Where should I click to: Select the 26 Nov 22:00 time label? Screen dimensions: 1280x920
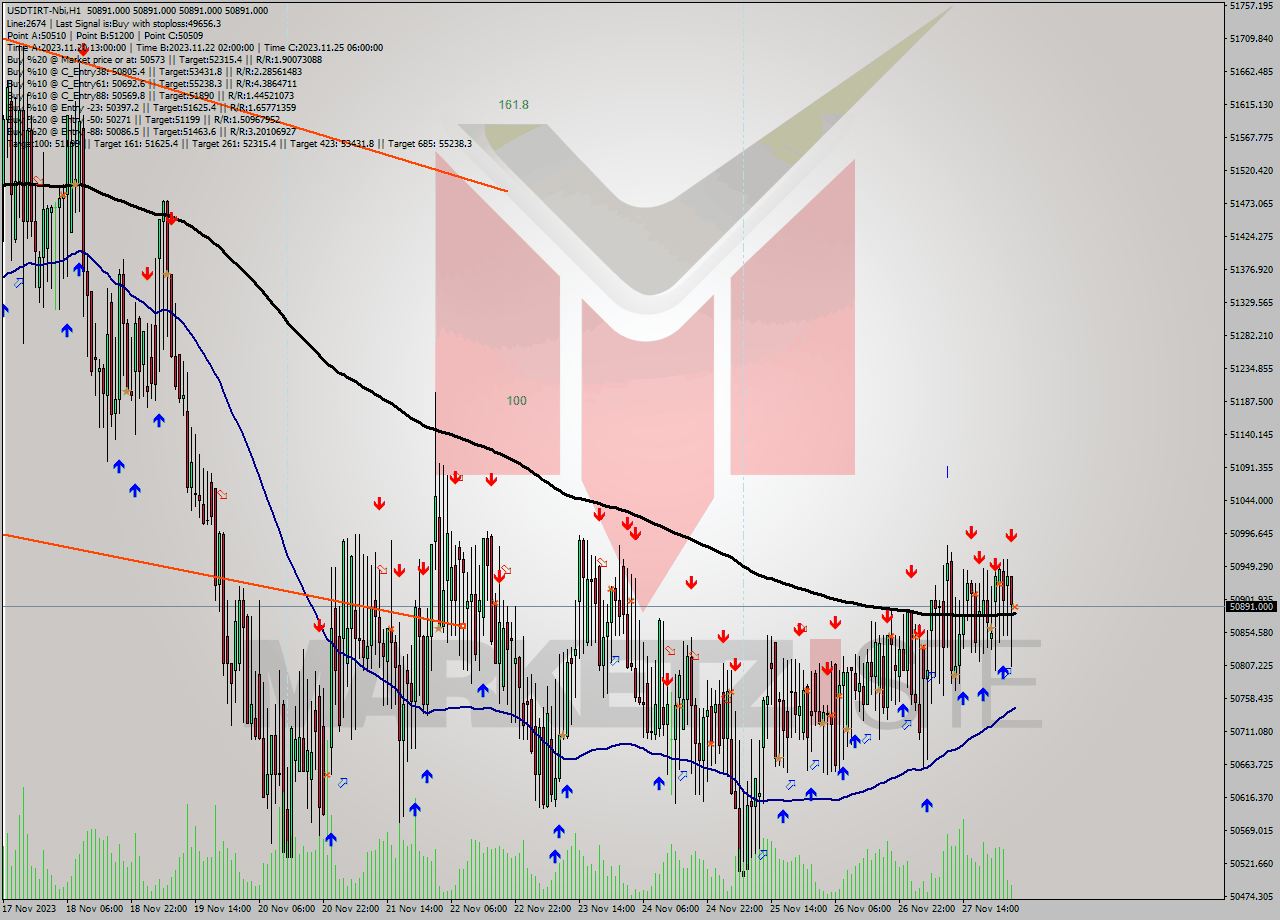(x=927, y=909)
